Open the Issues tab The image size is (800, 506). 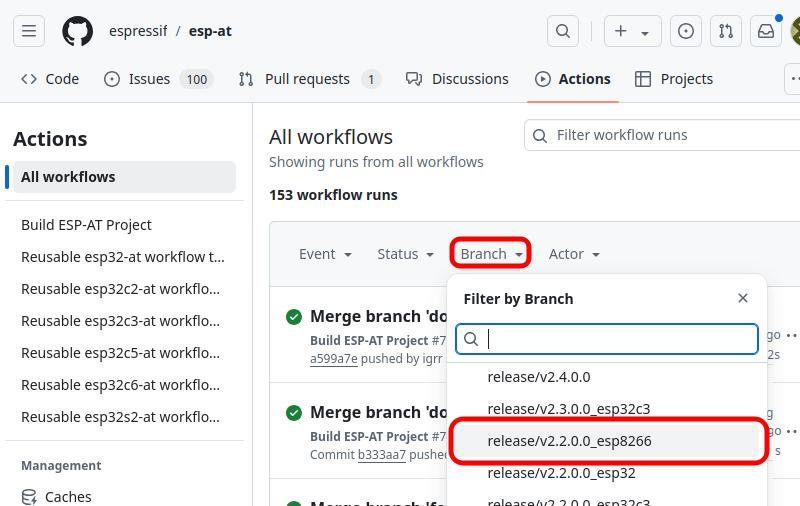(x=158, y=79)
